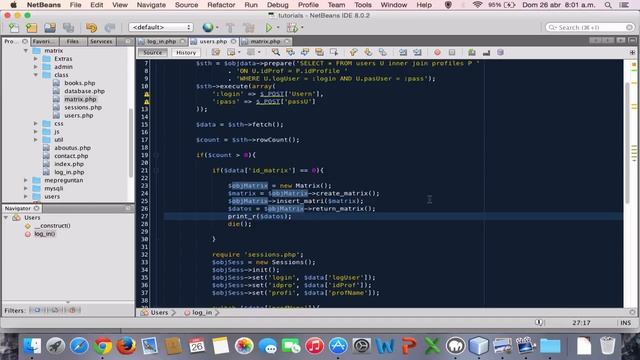Click the Stop Macro Recording icon

tap(452, 52)
